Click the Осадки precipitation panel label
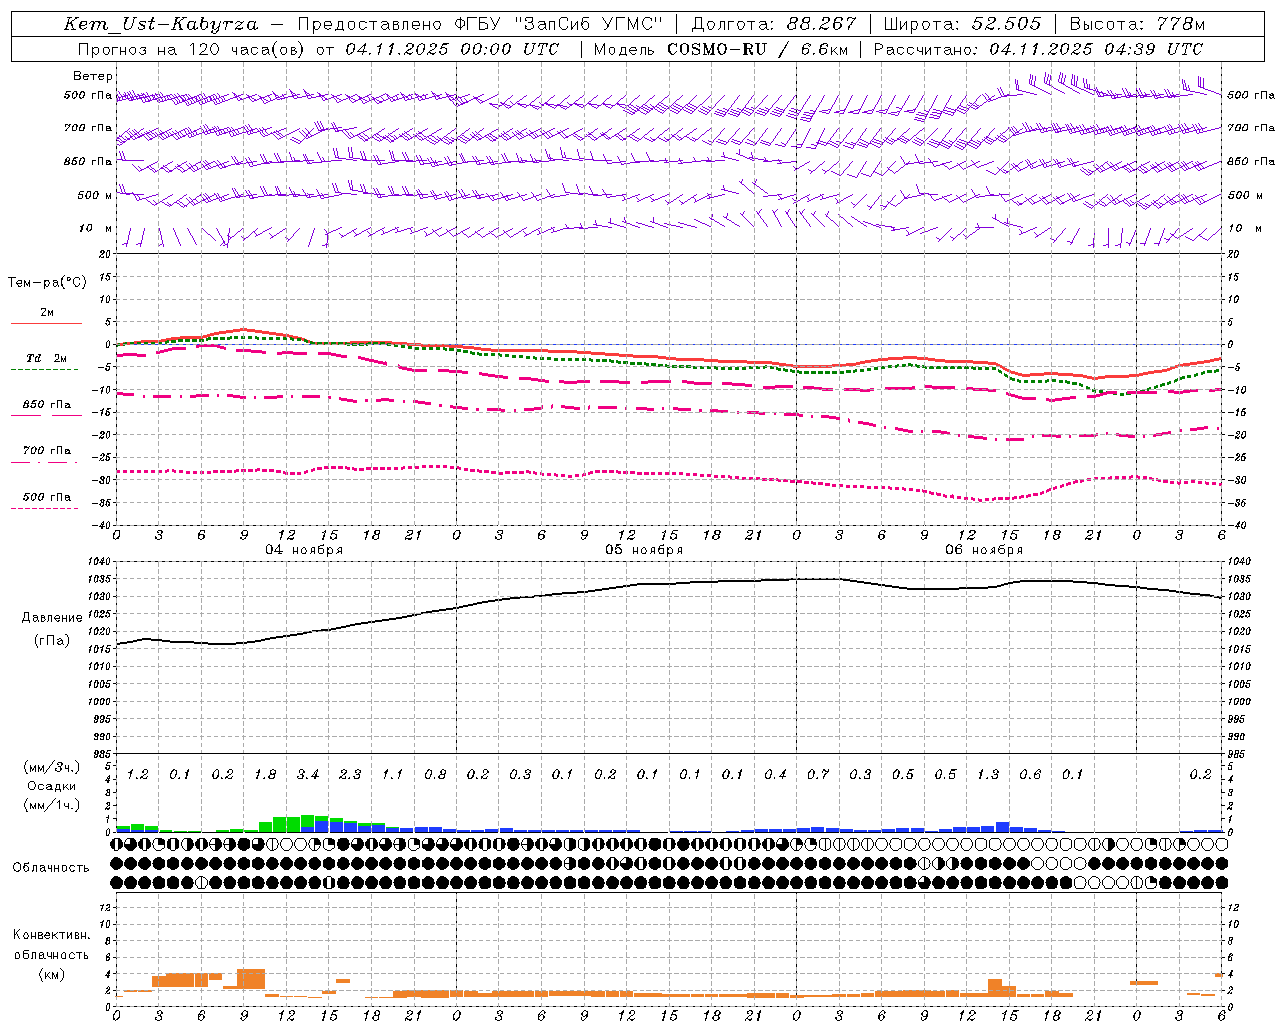Image resolution: width=1280 pixels, height=1024 pixels. [51, 786]
